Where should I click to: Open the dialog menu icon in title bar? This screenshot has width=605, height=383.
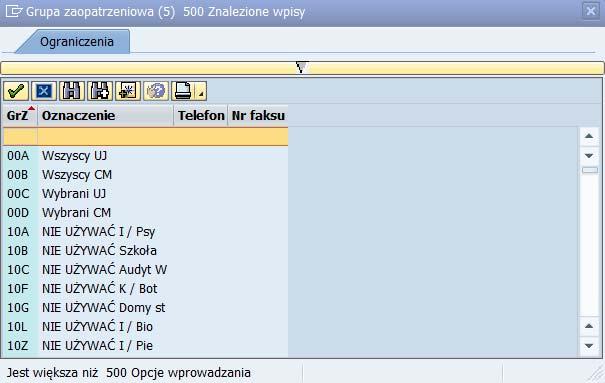pyautogui.click(x=14, y=11)
